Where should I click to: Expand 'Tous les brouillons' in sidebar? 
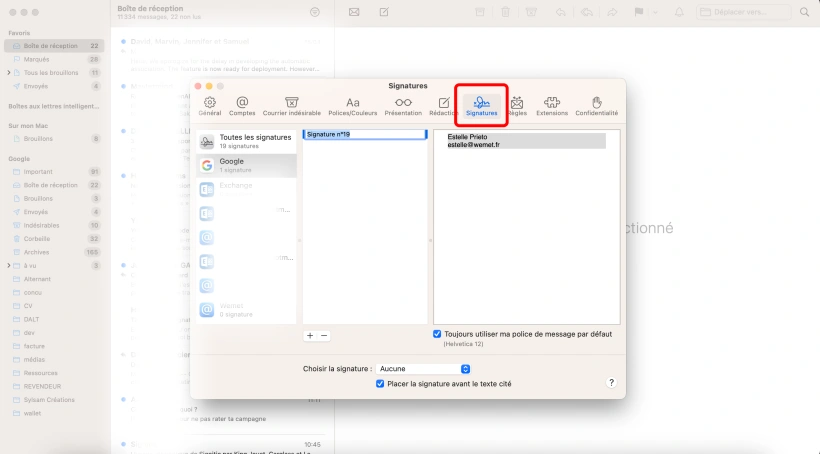(x=9, y=73)
